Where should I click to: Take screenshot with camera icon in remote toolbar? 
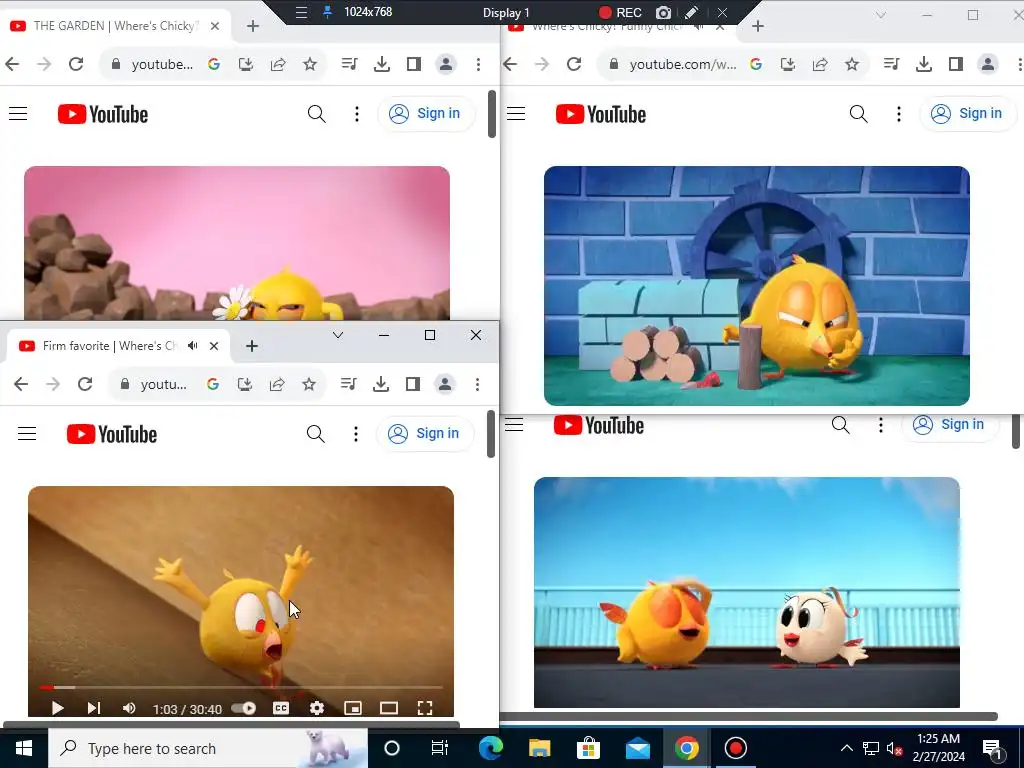coord(664,12)
